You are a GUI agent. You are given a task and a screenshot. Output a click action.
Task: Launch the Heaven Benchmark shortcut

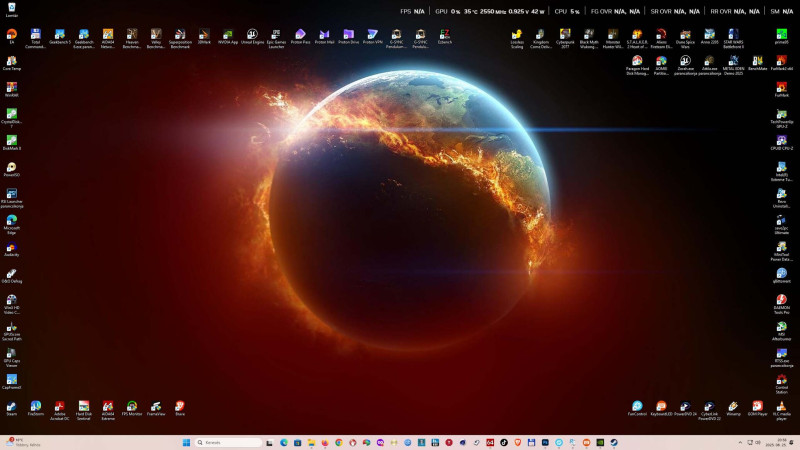pyautogui.click(x=132, y=34)
